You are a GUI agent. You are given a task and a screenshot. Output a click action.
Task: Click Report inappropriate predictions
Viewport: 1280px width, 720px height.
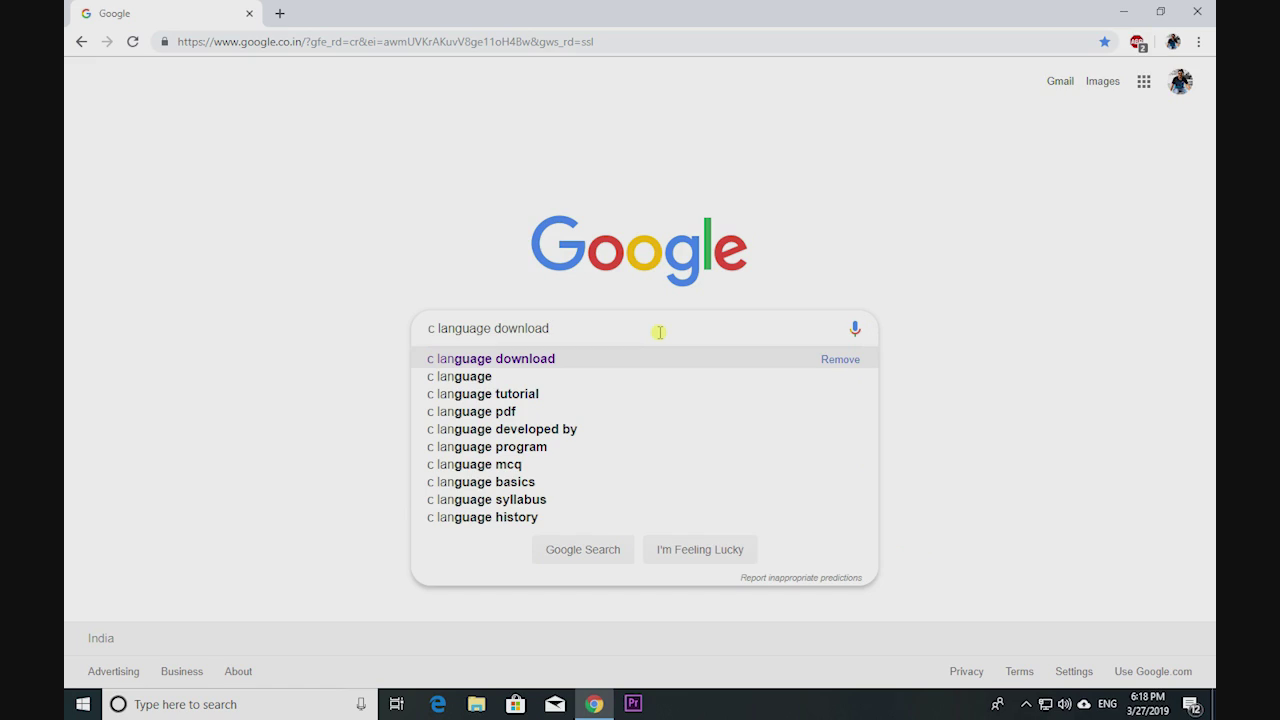click(801, 578)
